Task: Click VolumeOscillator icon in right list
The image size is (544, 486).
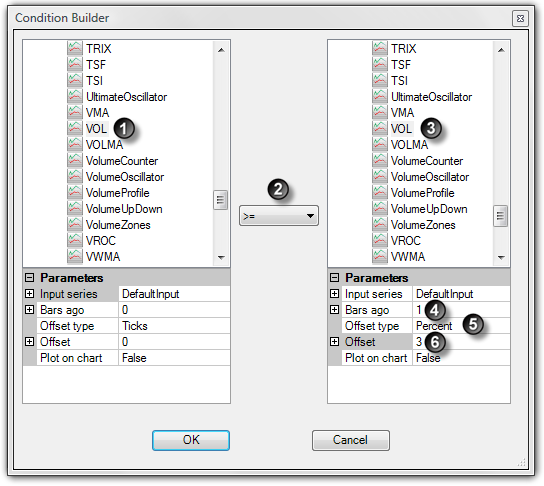Action: 380,177
